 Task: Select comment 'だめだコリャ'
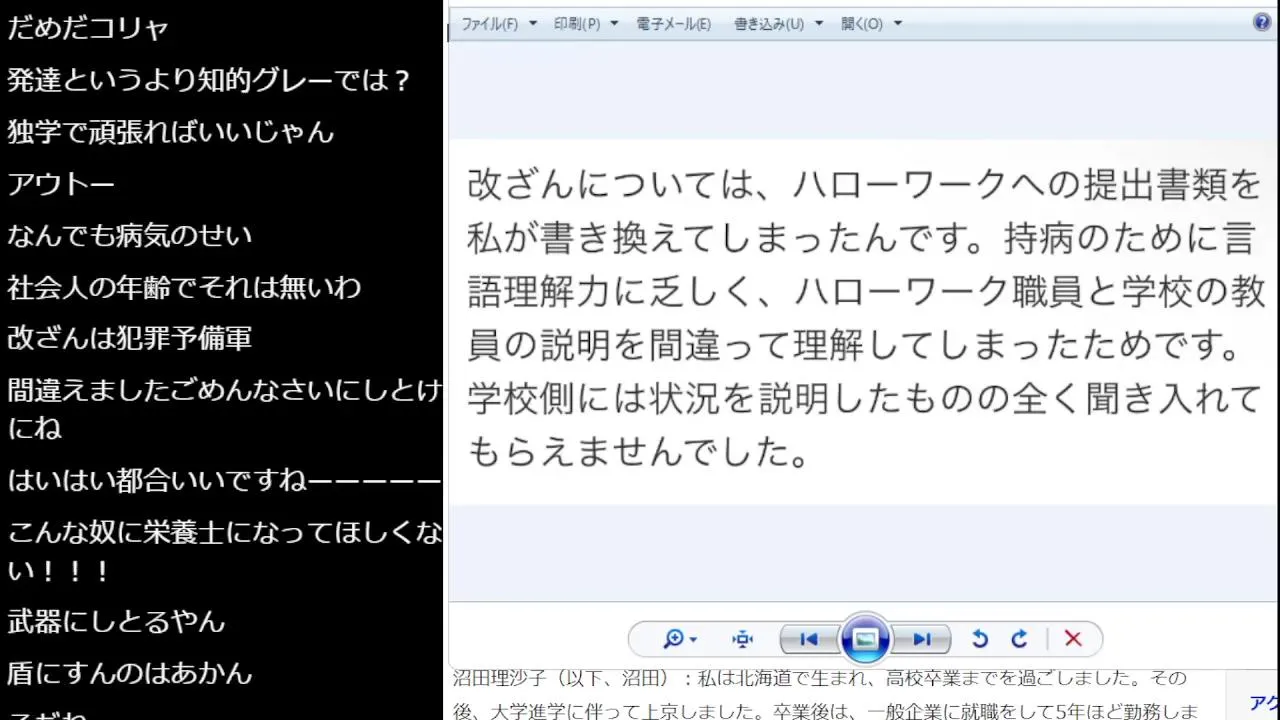[88, 28]
